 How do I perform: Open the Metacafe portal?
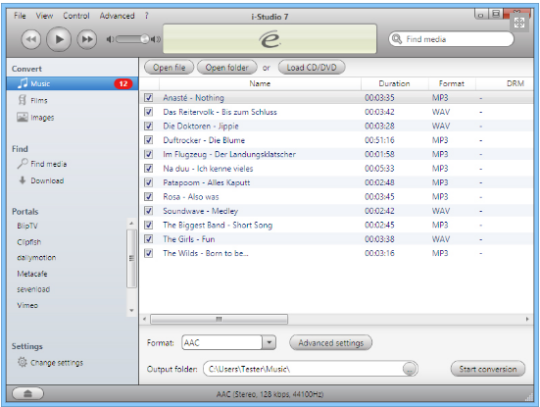(32, 274)
